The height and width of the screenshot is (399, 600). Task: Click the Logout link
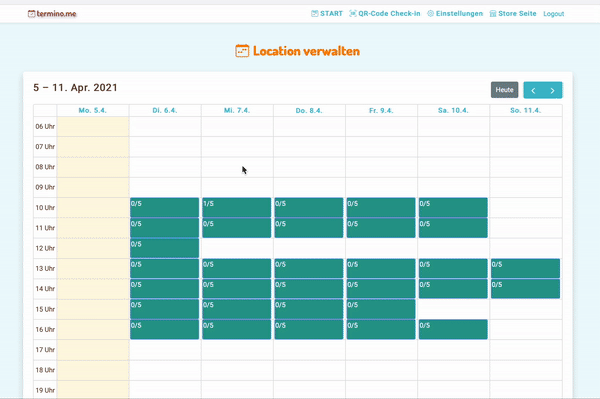[554, 14]
